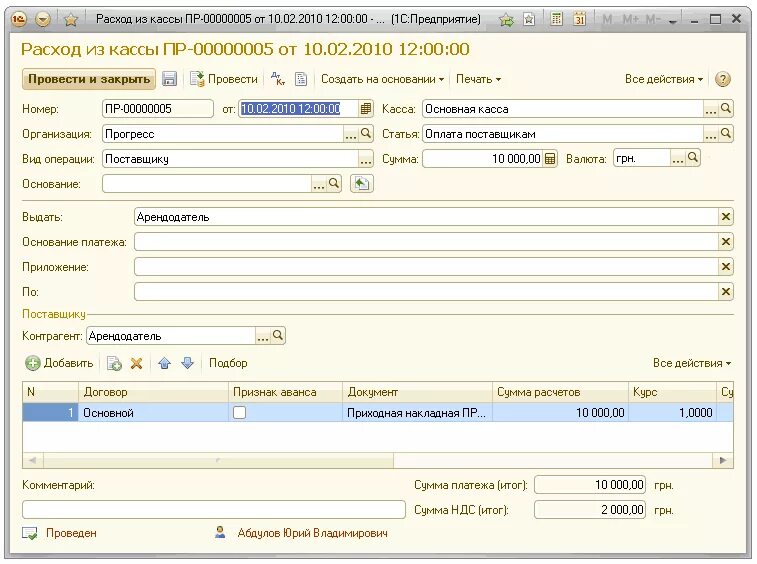
Task: Copy row with the duplicate icon
Action: tap(114, 363)
